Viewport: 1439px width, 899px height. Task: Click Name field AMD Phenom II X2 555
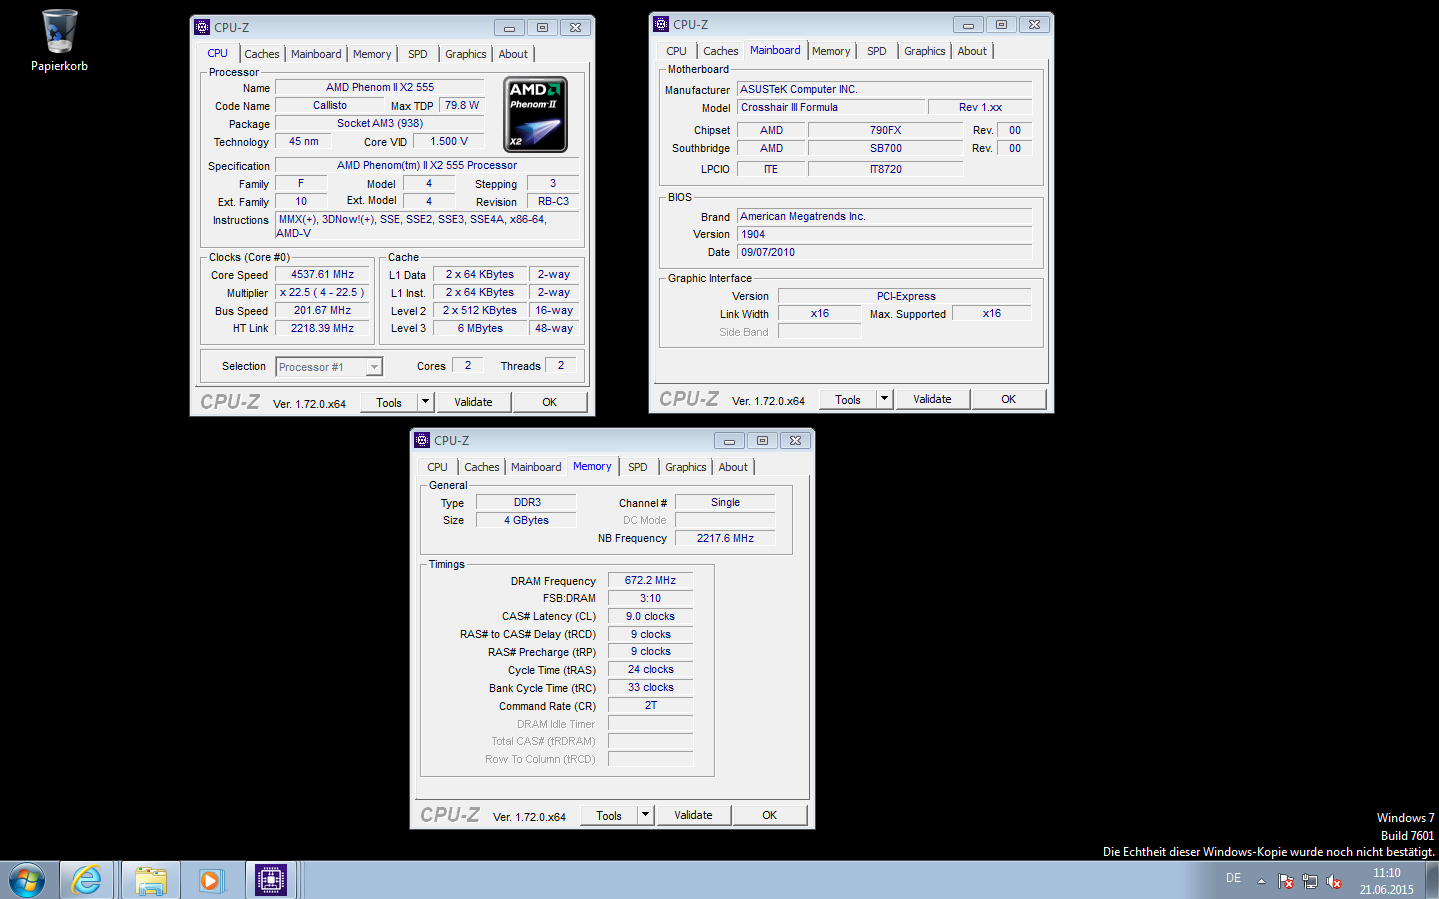pyautogui.click(x=380, y=87)
